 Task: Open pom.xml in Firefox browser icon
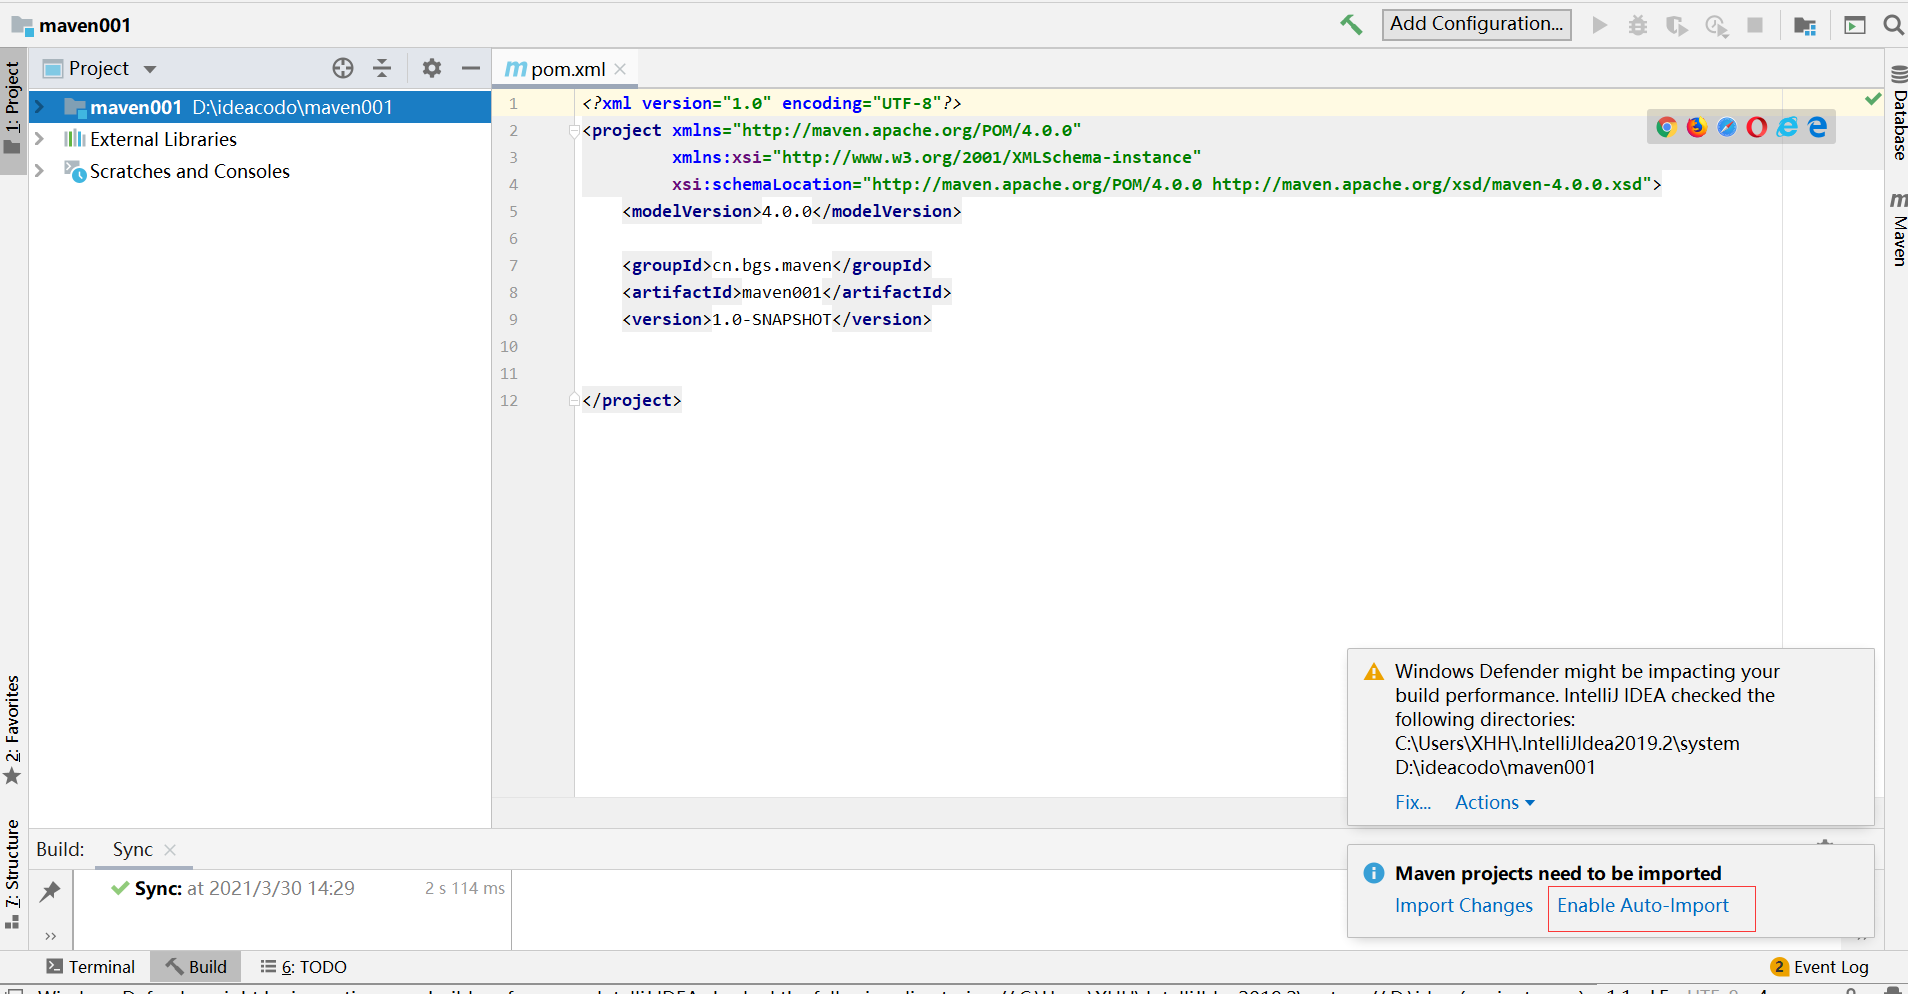click(x=1697, y=127)
